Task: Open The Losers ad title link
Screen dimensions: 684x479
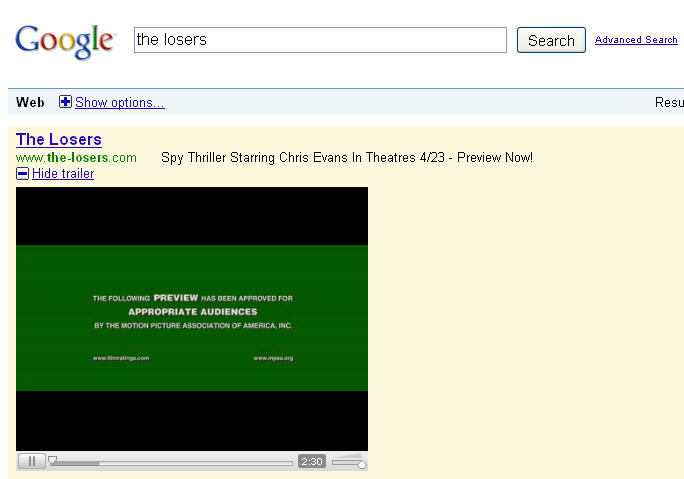Action: (x=59, y=139)
